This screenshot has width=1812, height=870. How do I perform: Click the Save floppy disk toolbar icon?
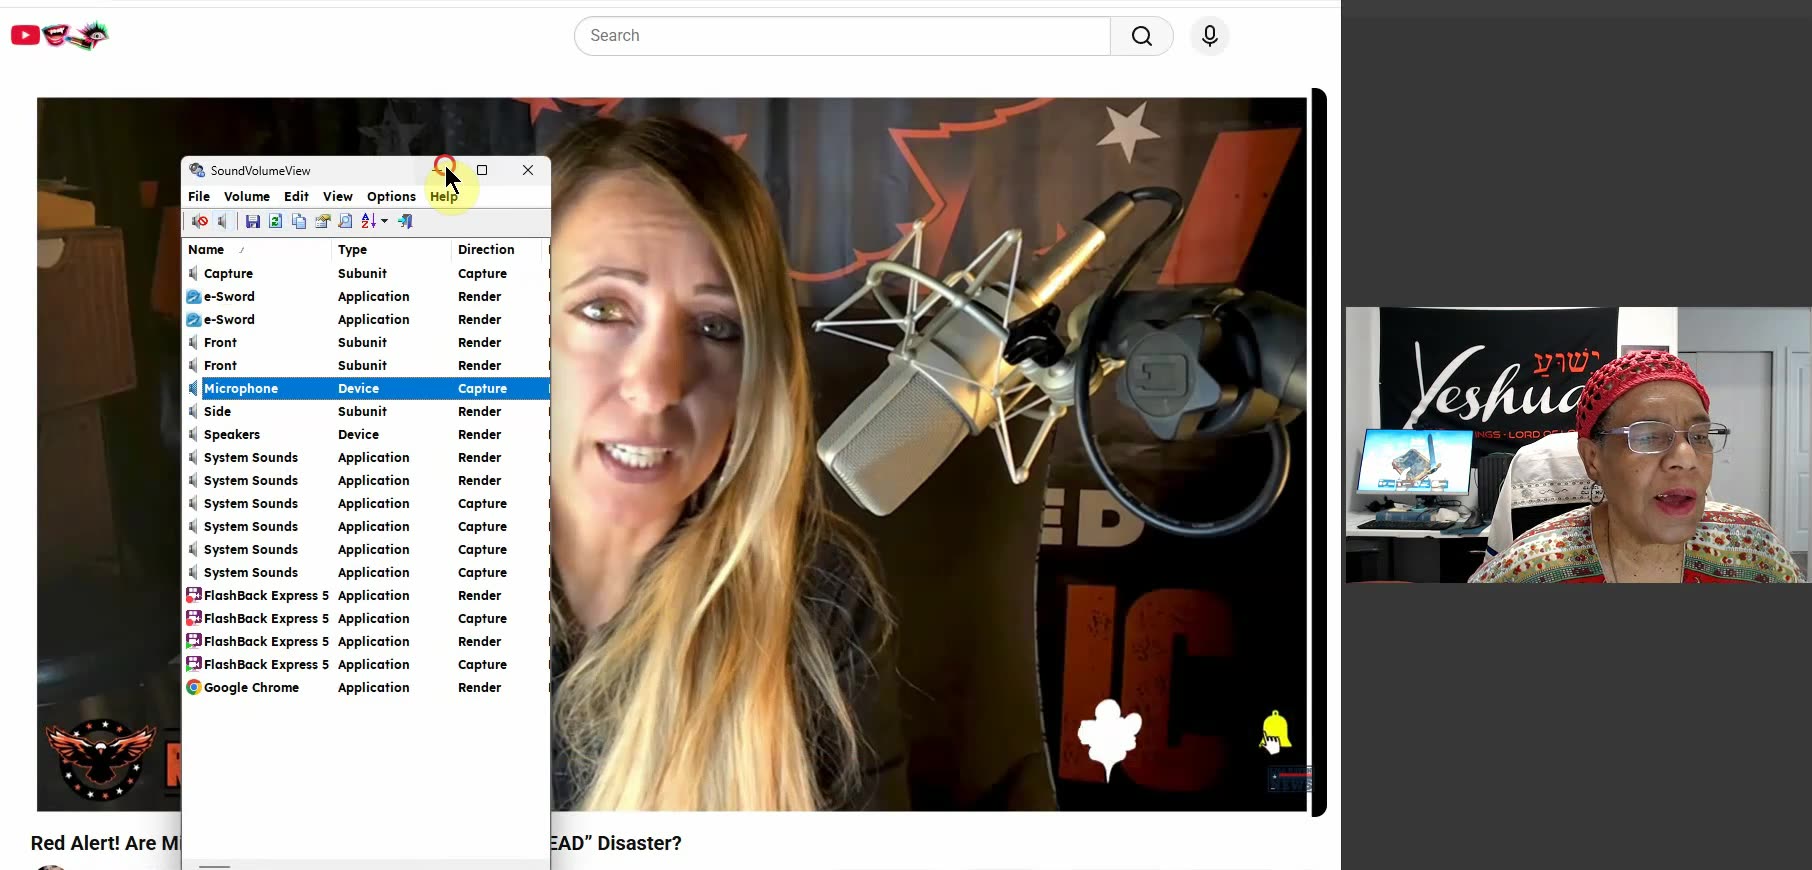point(253,221)
